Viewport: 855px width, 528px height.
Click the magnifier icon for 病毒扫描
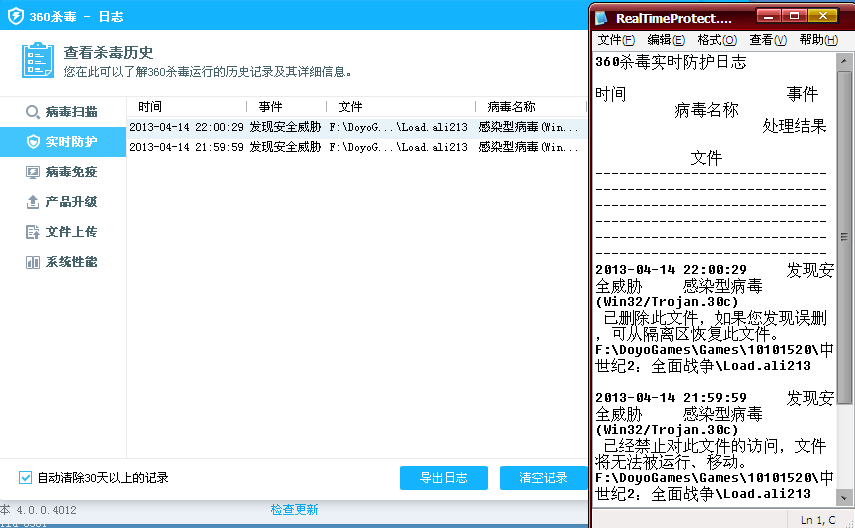coord(33,112)
